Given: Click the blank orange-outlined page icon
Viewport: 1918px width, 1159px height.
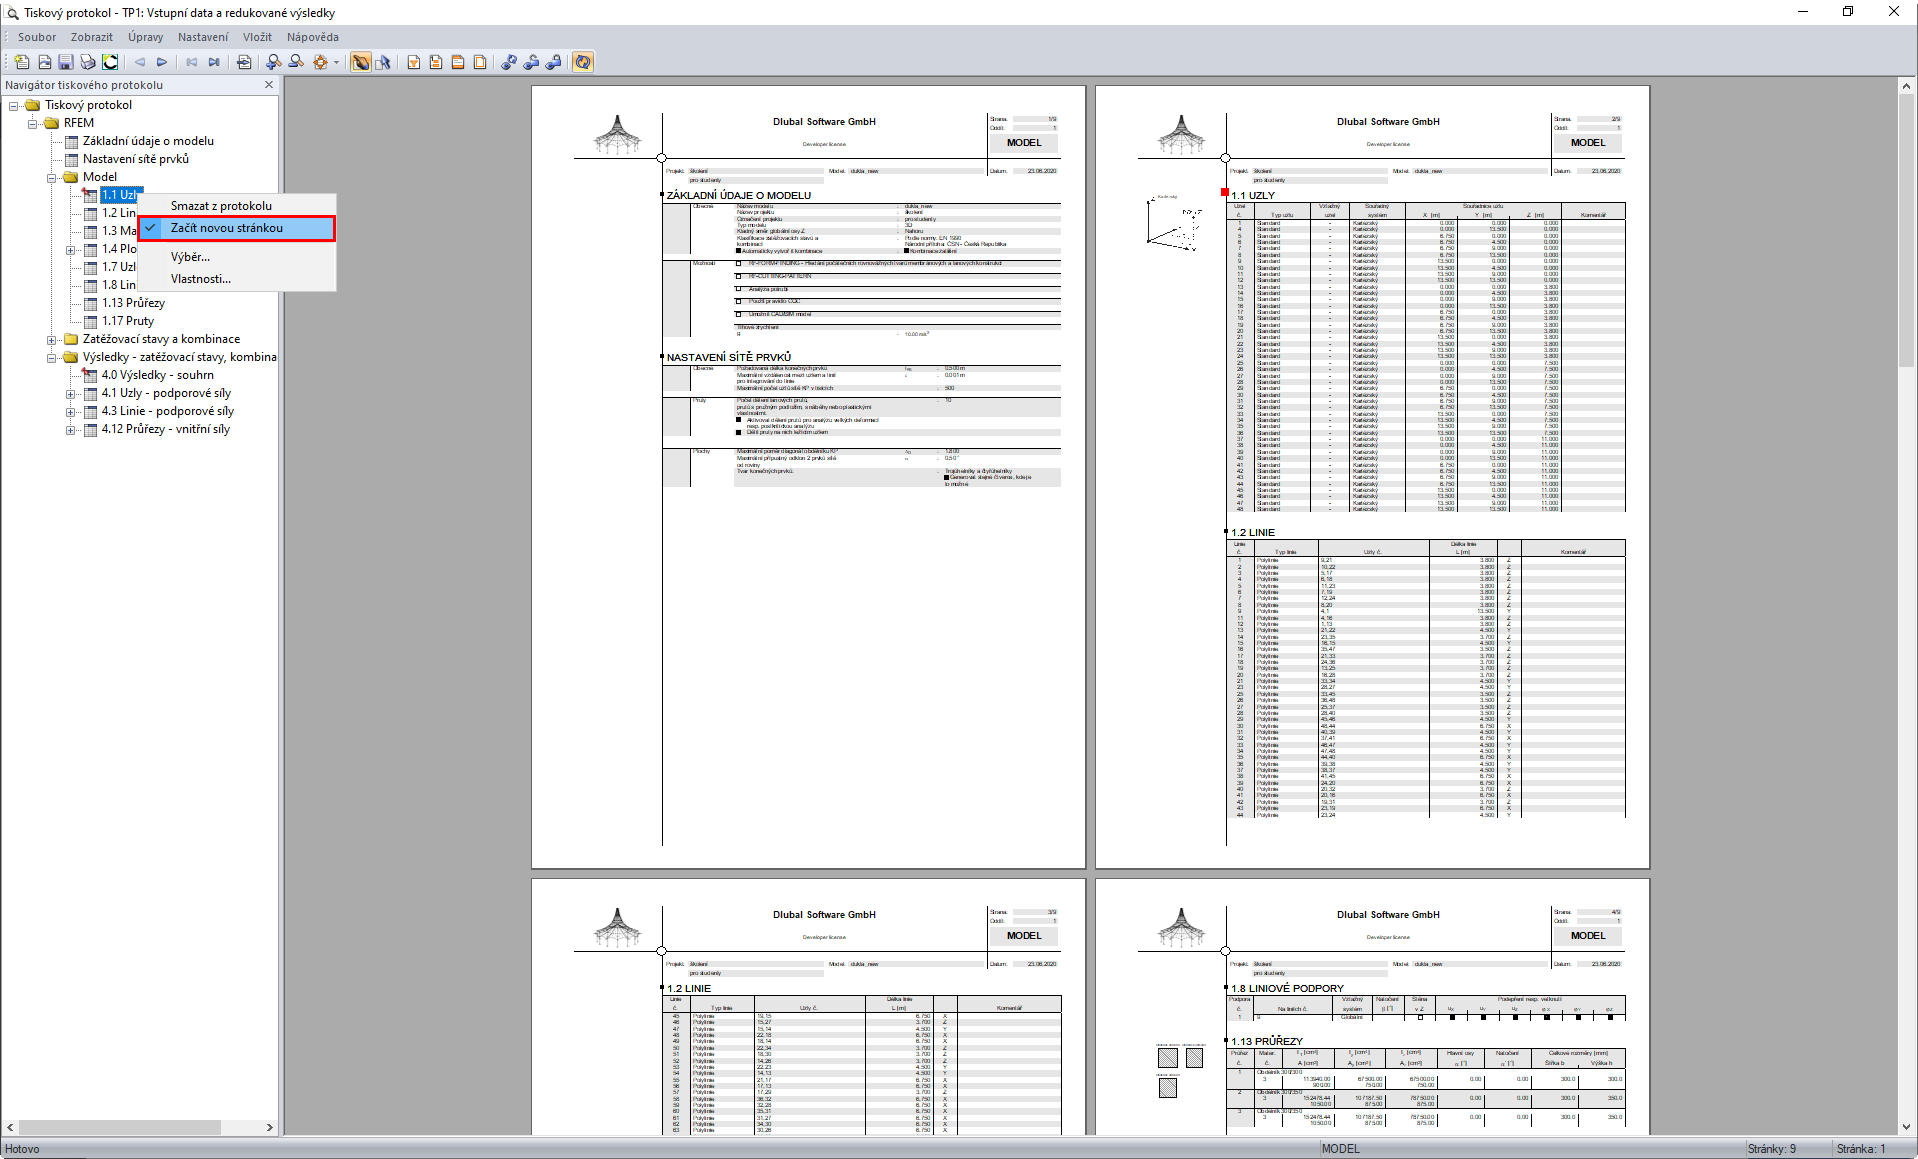Looking at the screenshot, I should coord(480,62).
